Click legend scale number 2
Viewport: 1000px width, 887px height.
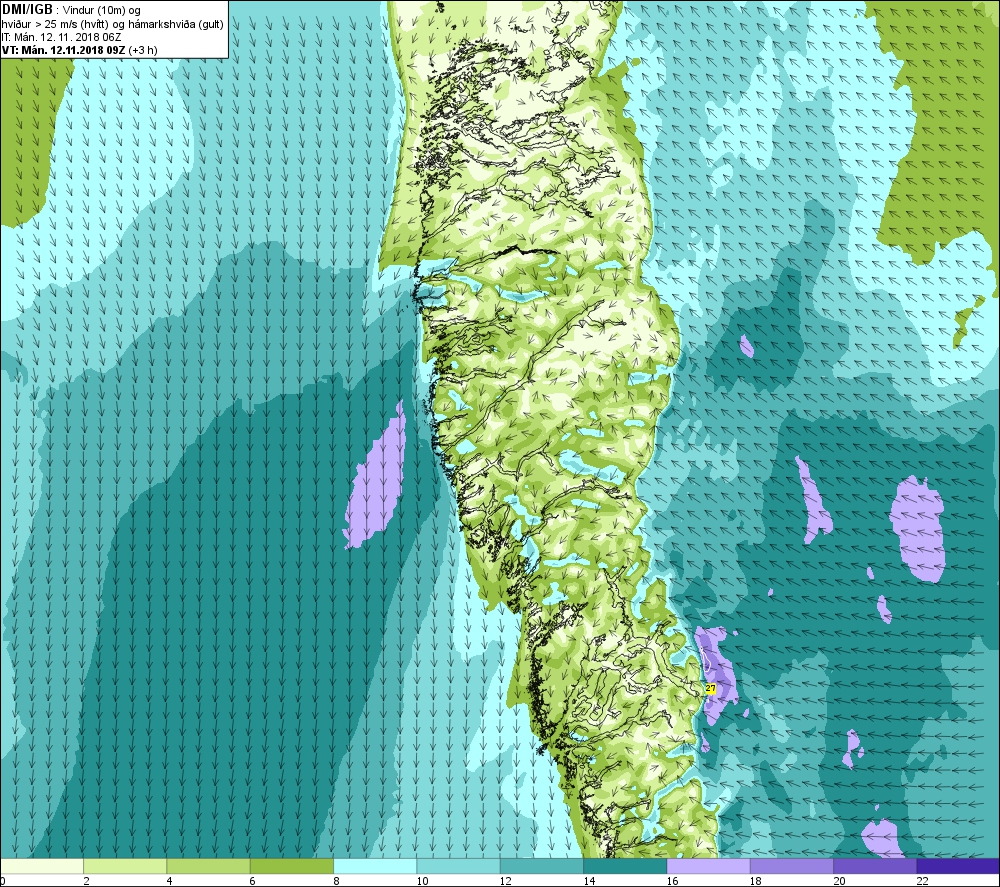point(86,881)
